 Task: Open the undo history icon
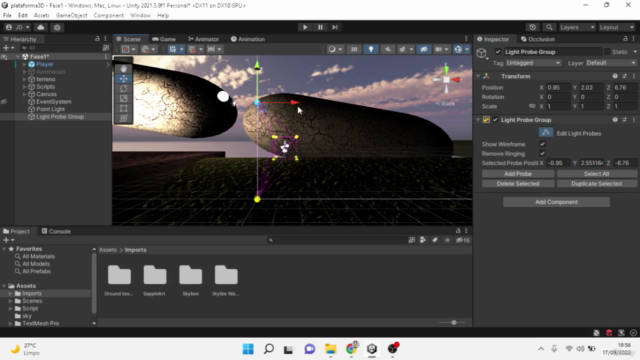coord(533,27)
